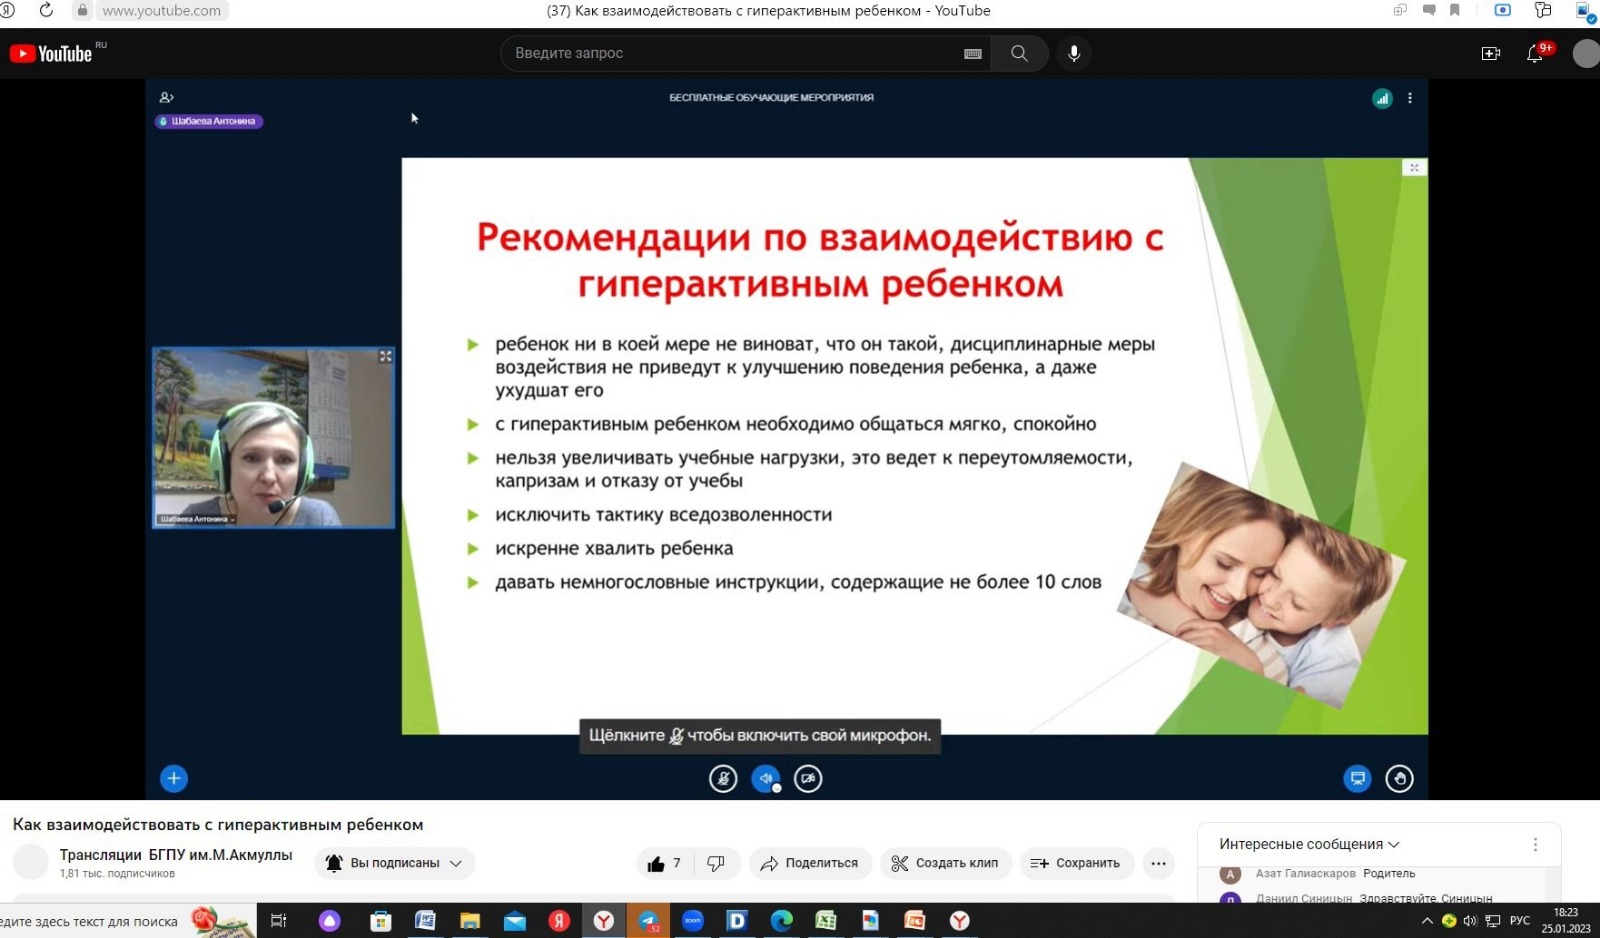Click the YouTube logo to go home
This screenshot has width=1600, height=938.
52,54
